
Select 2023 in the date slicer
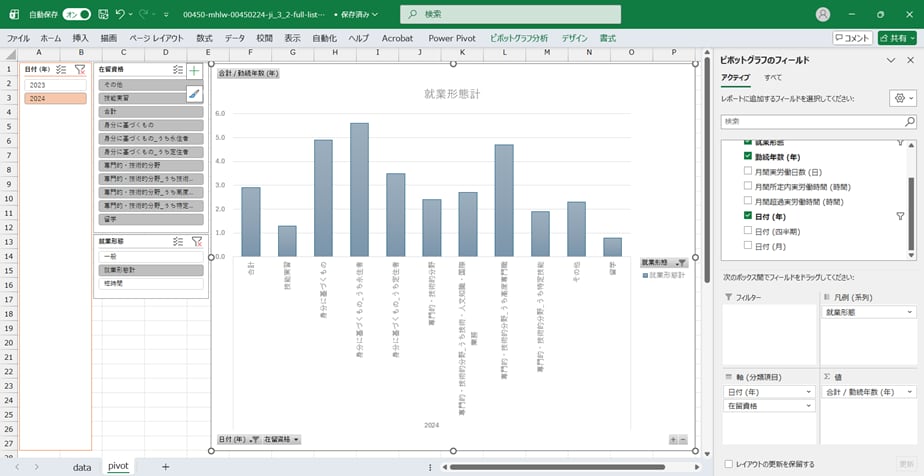point(56,85)
